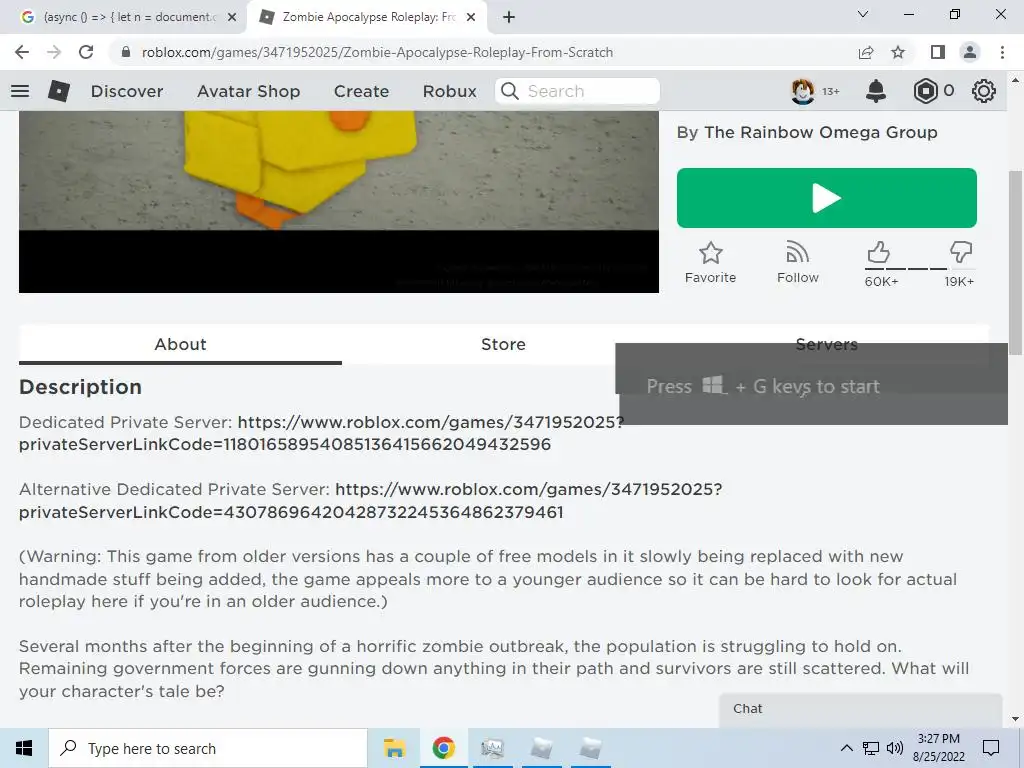The width and height of the screenshot is (1024, 768).
Task: Open Chrome from the taskbar
Action: pos(443,748)
